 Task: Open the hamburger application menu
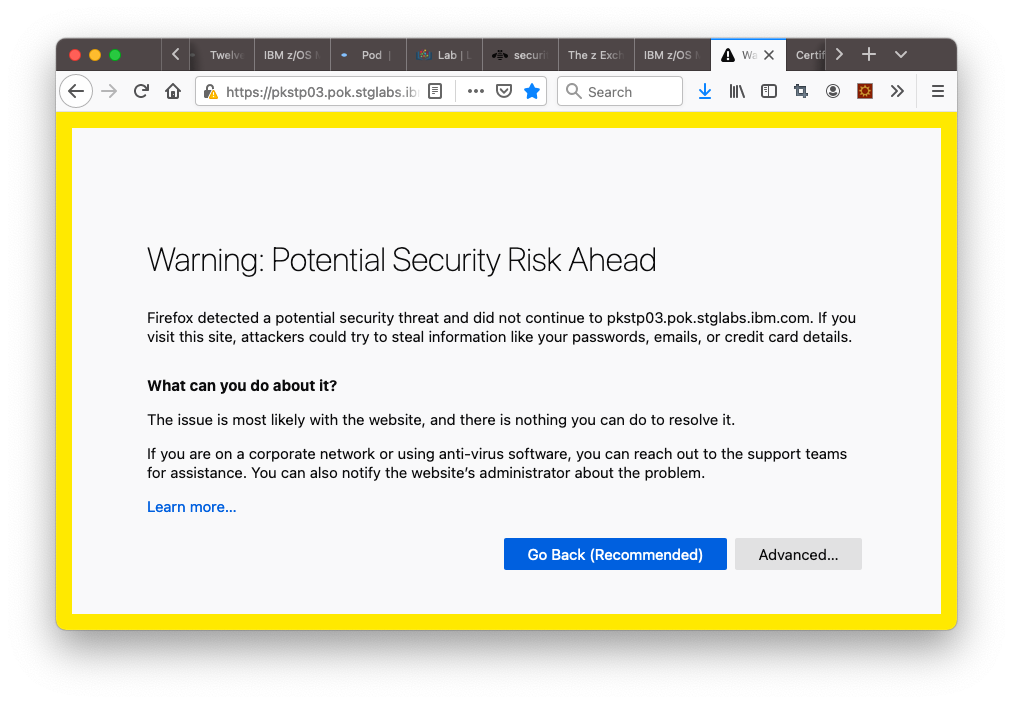tap(937, 91)
